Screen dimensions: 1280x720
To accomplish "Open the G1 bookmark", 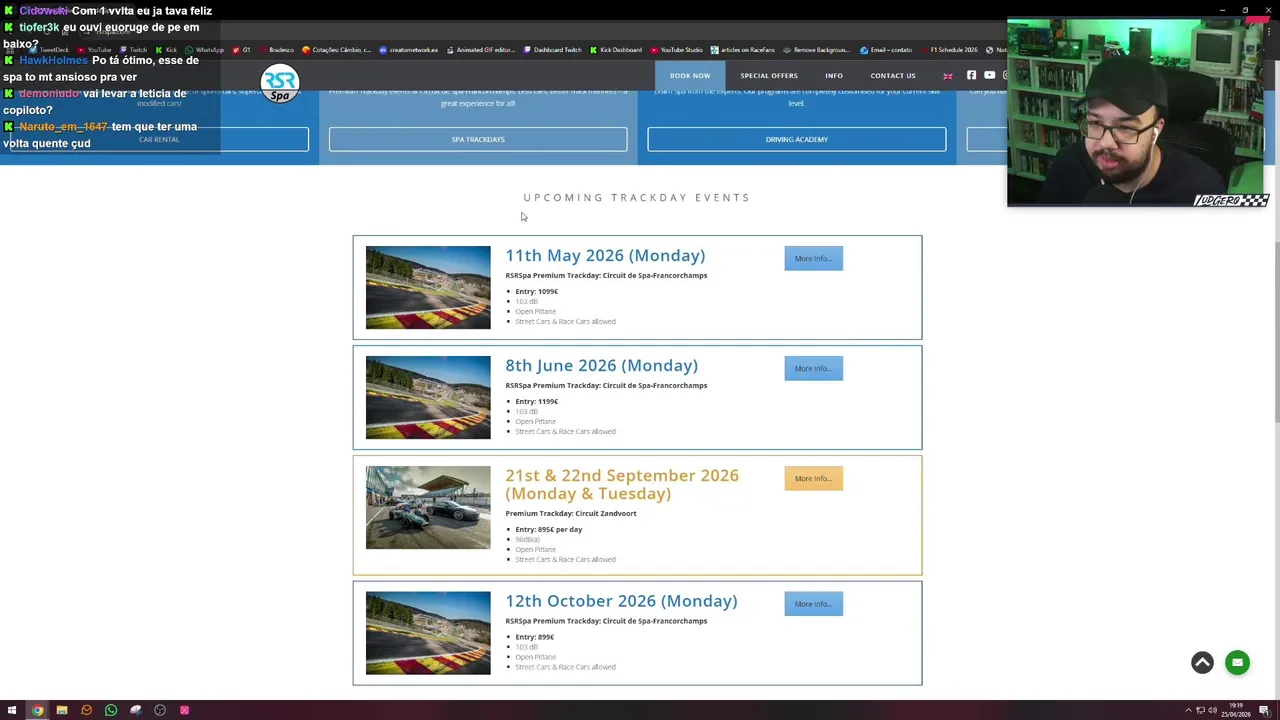I will coord(241,50).
